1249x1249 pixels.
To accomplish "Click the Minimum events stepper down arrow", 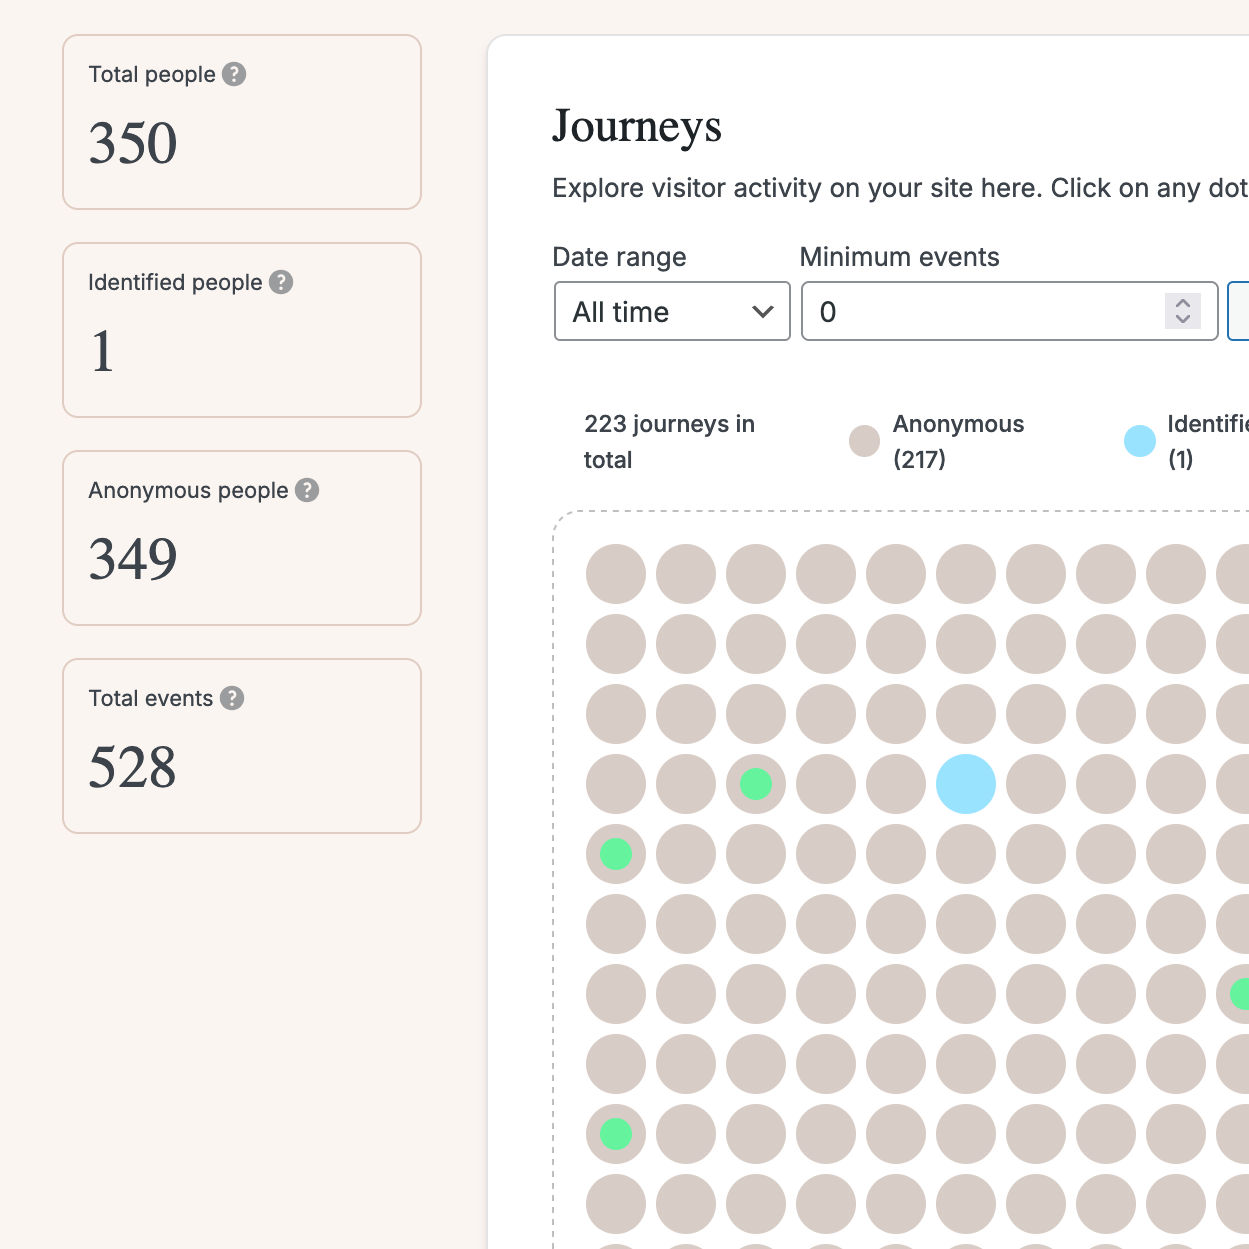I will (x=1183, y=321).
